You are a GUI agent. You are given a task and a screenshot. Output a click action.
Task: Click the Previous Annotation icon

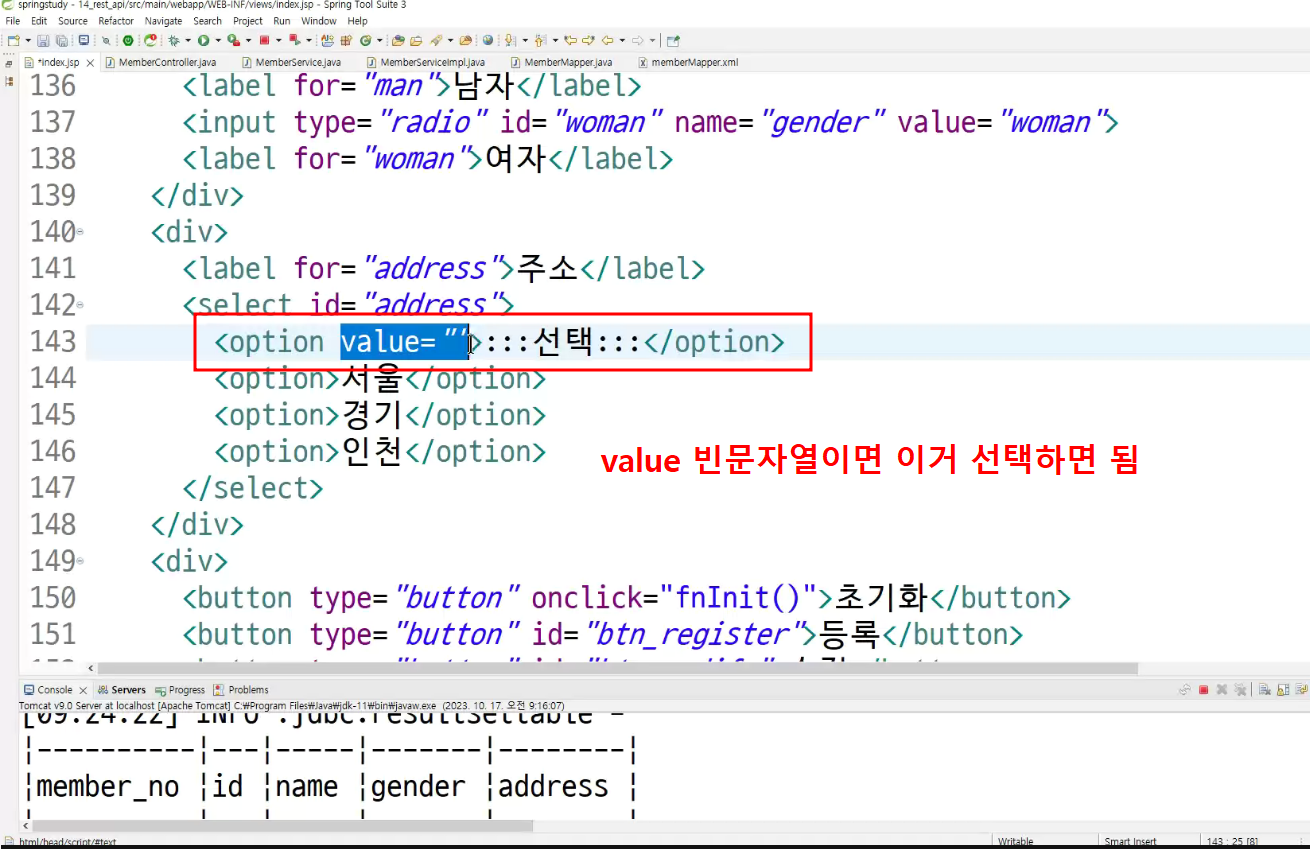(x=540, y=41)
